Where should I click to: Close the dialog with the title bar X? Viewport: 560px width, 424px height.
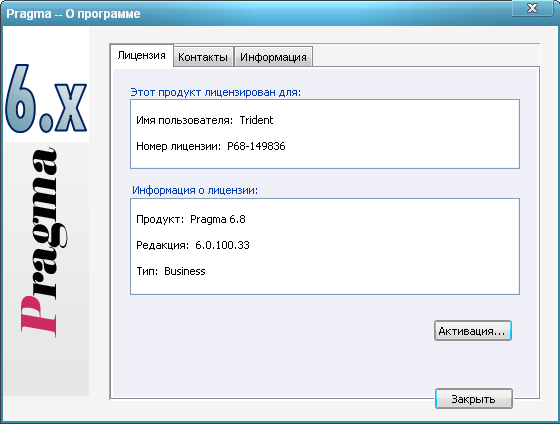532,8
